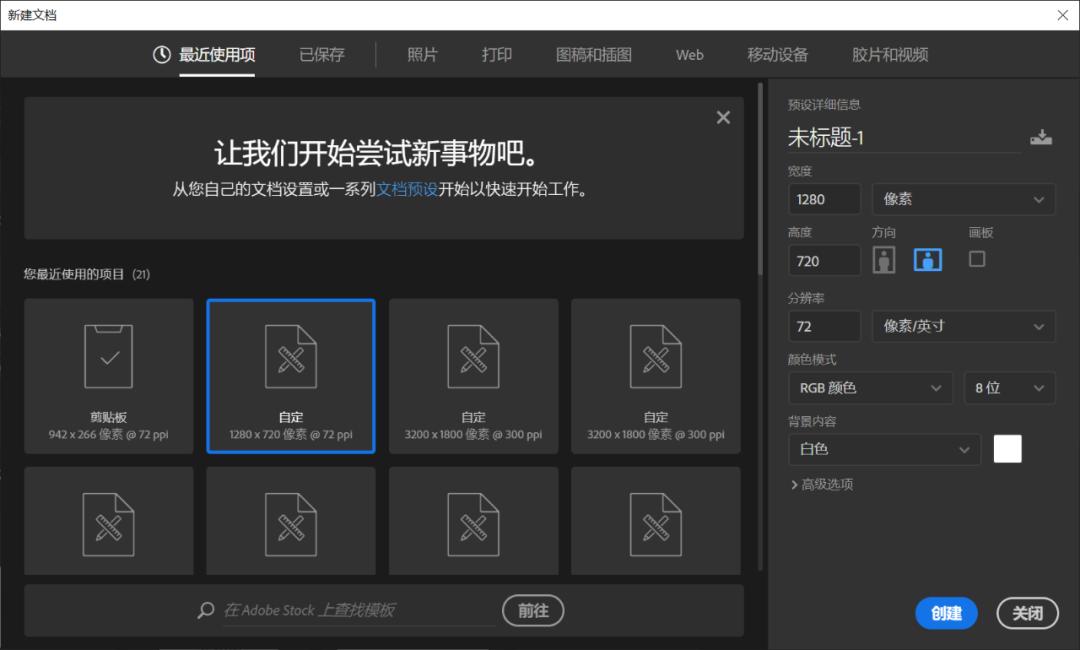Viewport: 1080px width, 650px height.
Task: Open the RGB 颜色 color mode dropdown
Action: [870, 388]
